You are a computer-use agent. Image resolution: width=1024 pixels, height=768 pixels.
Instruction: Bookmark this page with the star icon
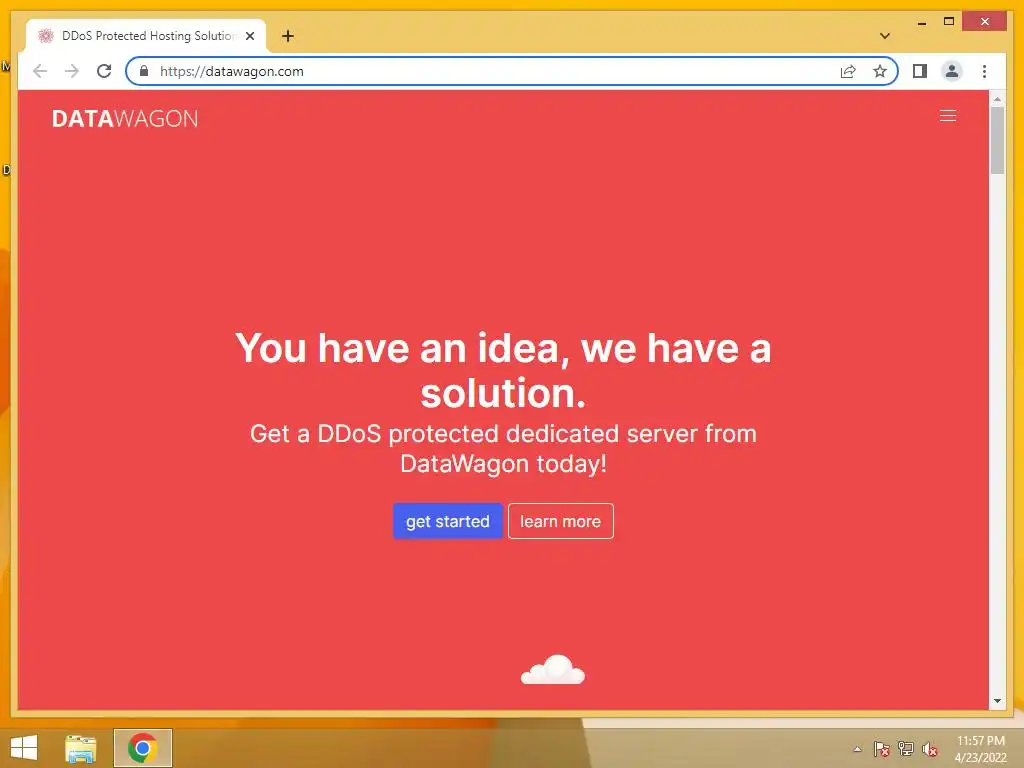(x=880, y=71)
